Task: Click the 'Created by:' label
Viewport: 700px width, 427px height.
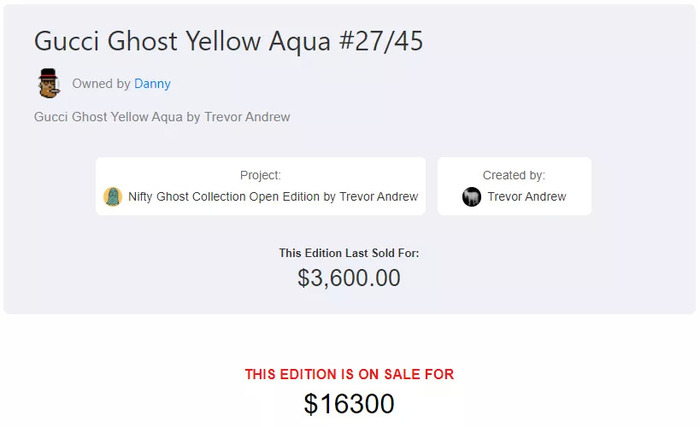Action: (514, 175)
